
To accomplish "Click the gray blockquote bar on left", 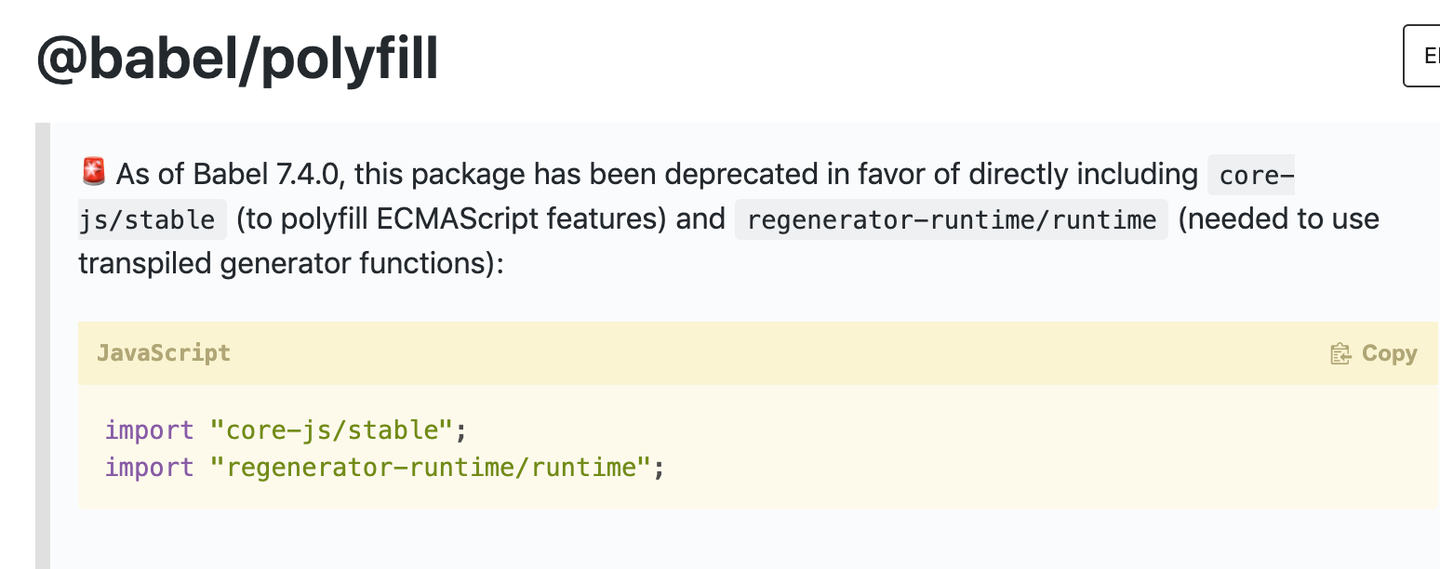I will tap(42, 346).
